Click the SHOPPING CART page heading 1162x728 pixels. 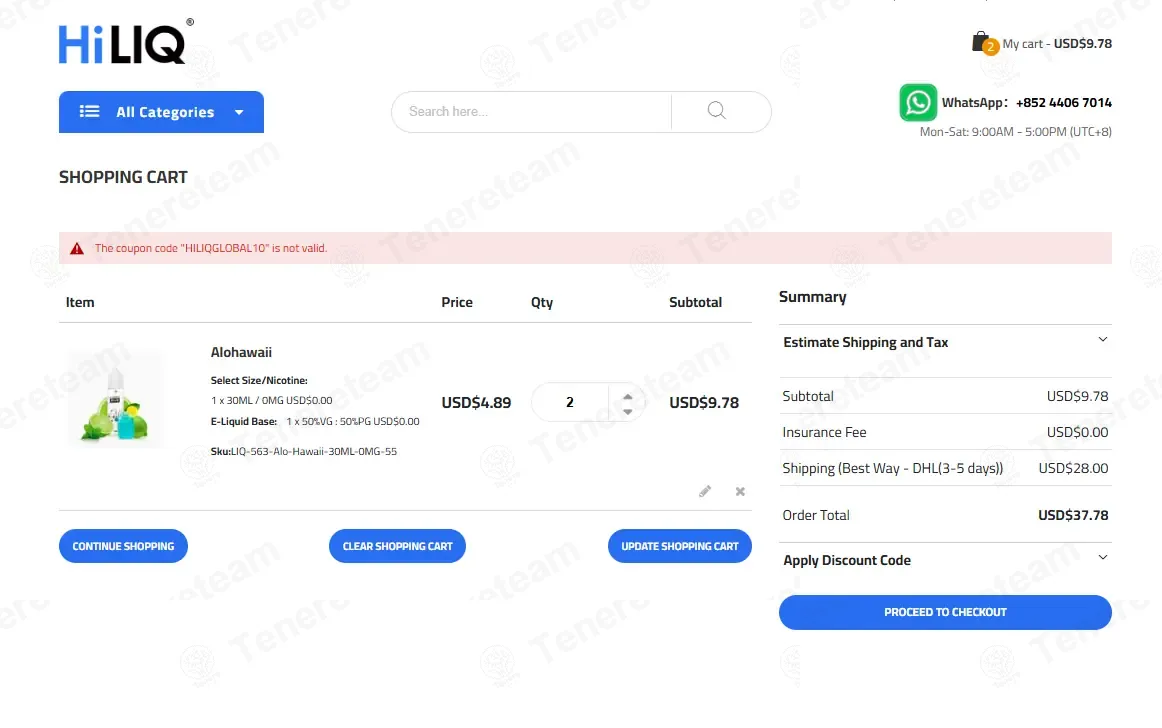[x=123, y=177]
